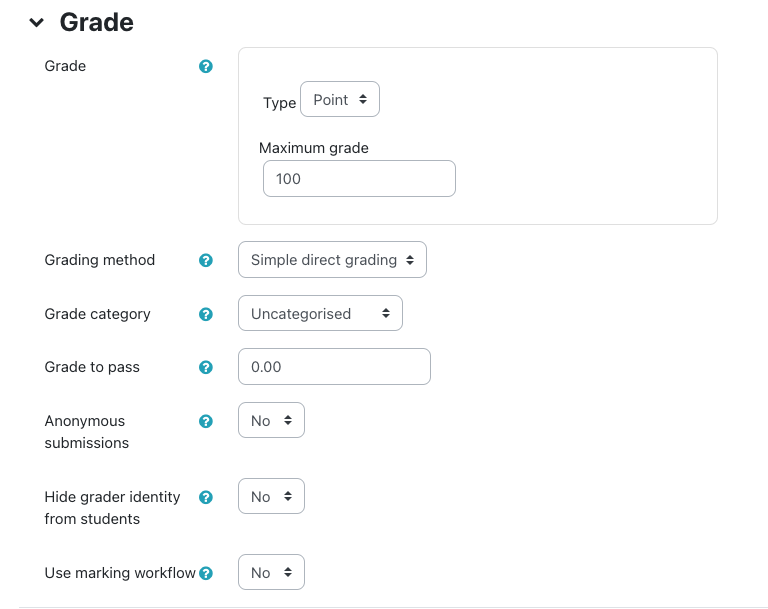The image size is (768, 609).
Task: View help for Grade to pass
Action: pyautogui.click(x=206, y=367)
